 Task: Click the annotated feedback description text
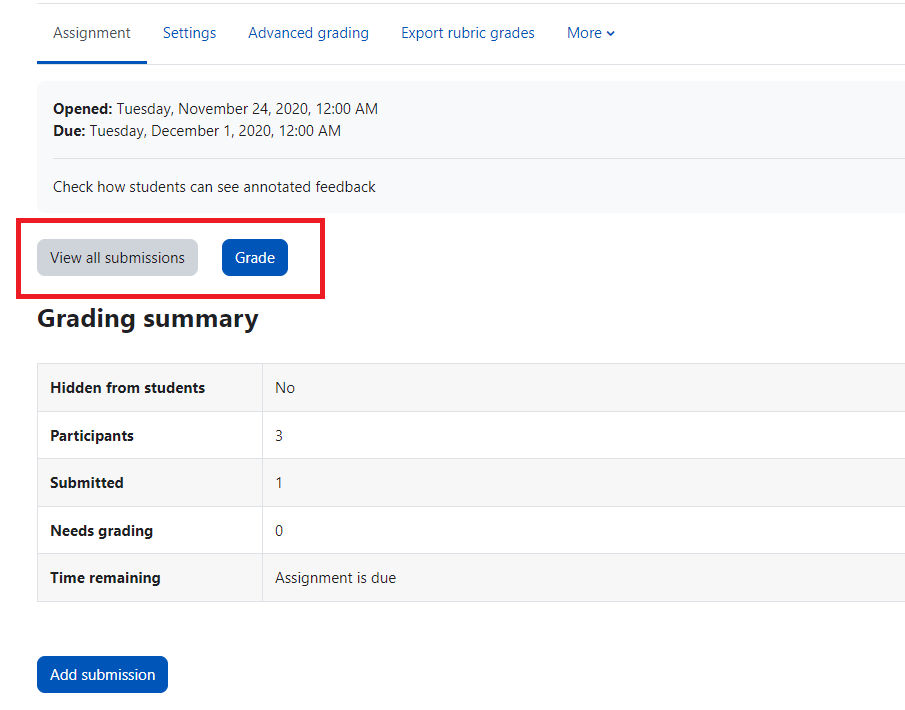tap(214, 186)
